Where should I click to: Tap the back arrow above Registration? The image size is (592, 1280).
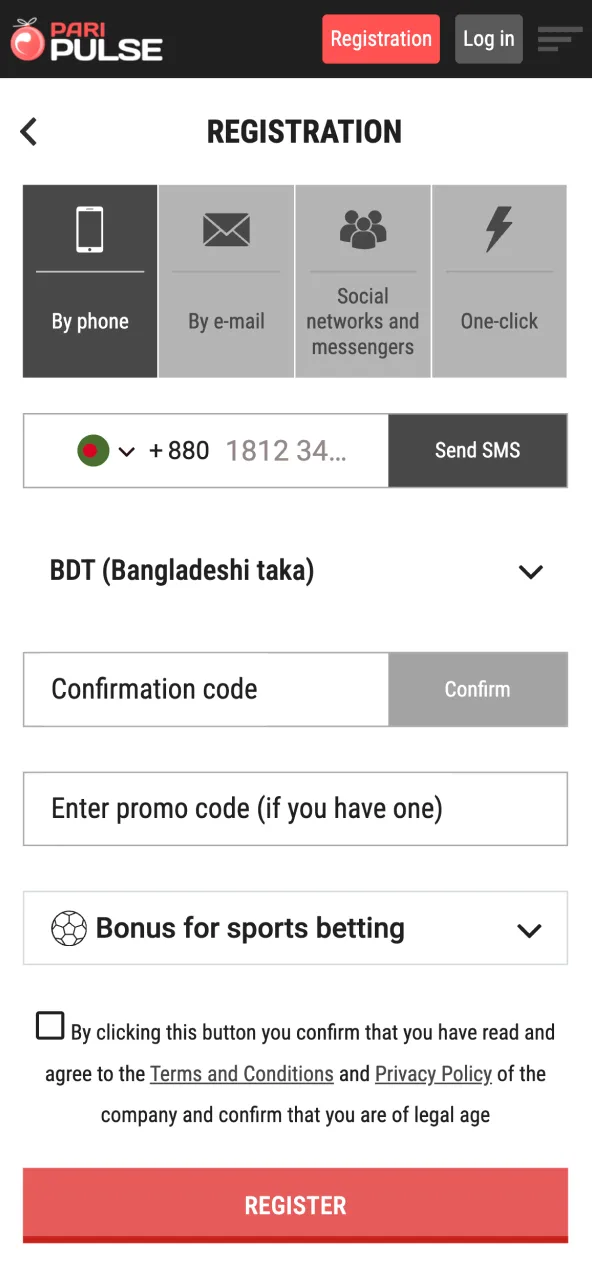coord(28,131)
